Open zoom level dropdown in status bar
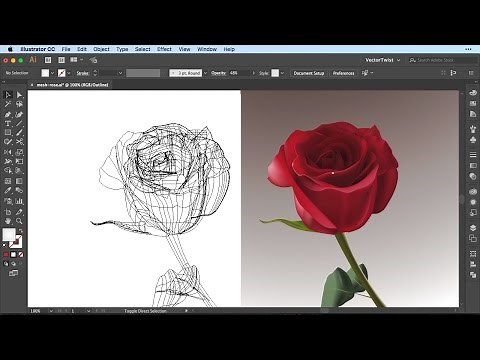The image size is (480, 360). [x=51, y=311]
